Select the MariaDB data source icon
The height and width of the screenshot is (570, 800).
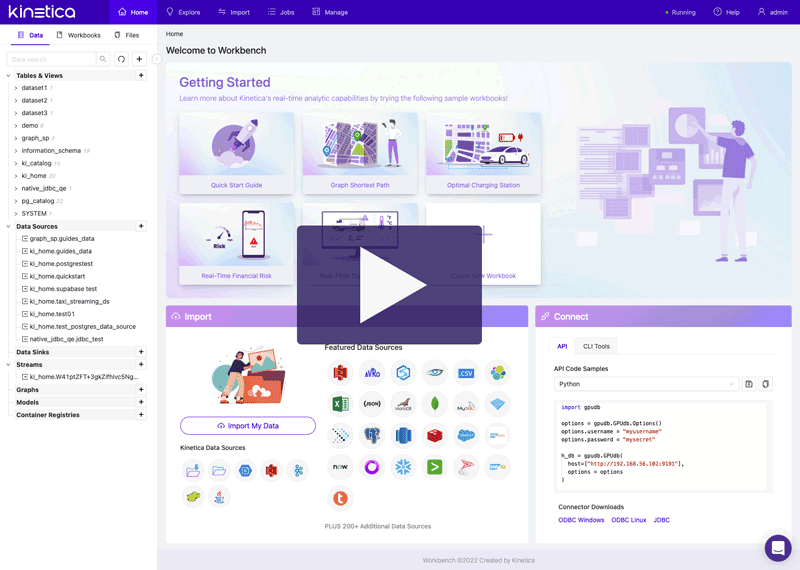403,404
